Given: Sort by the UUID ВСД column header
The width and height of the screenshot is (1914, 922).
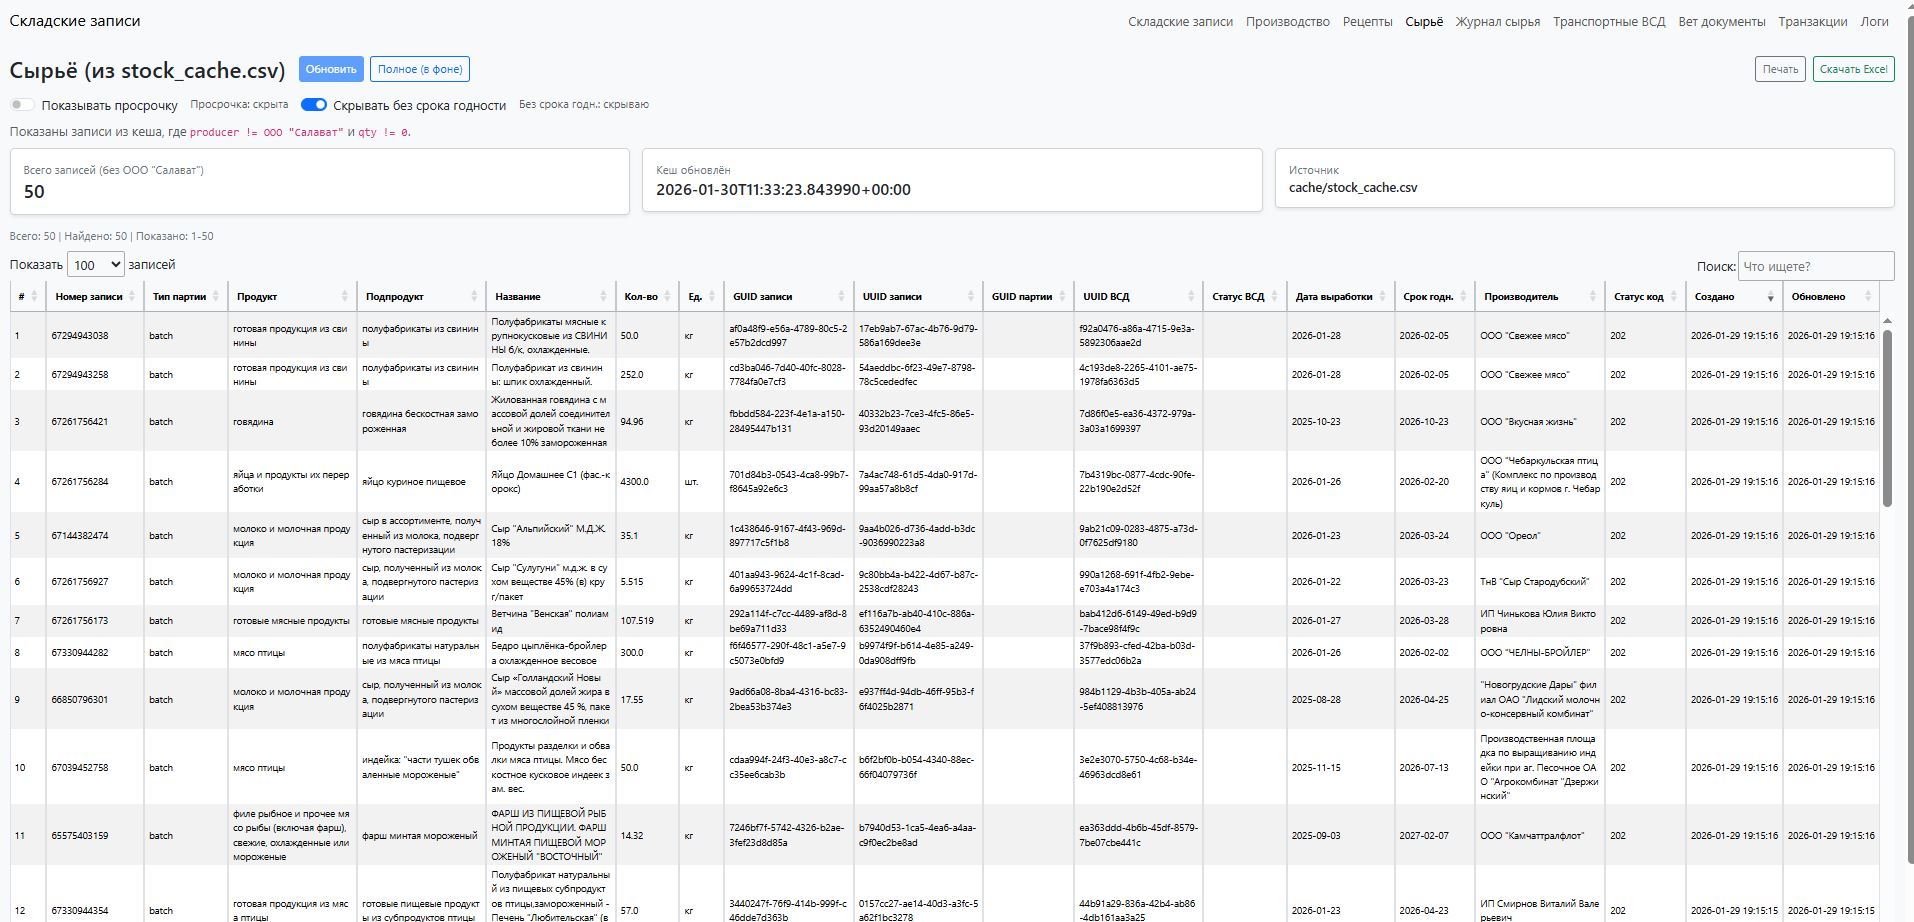Looking at the screenshot, I should (1137, 296).
